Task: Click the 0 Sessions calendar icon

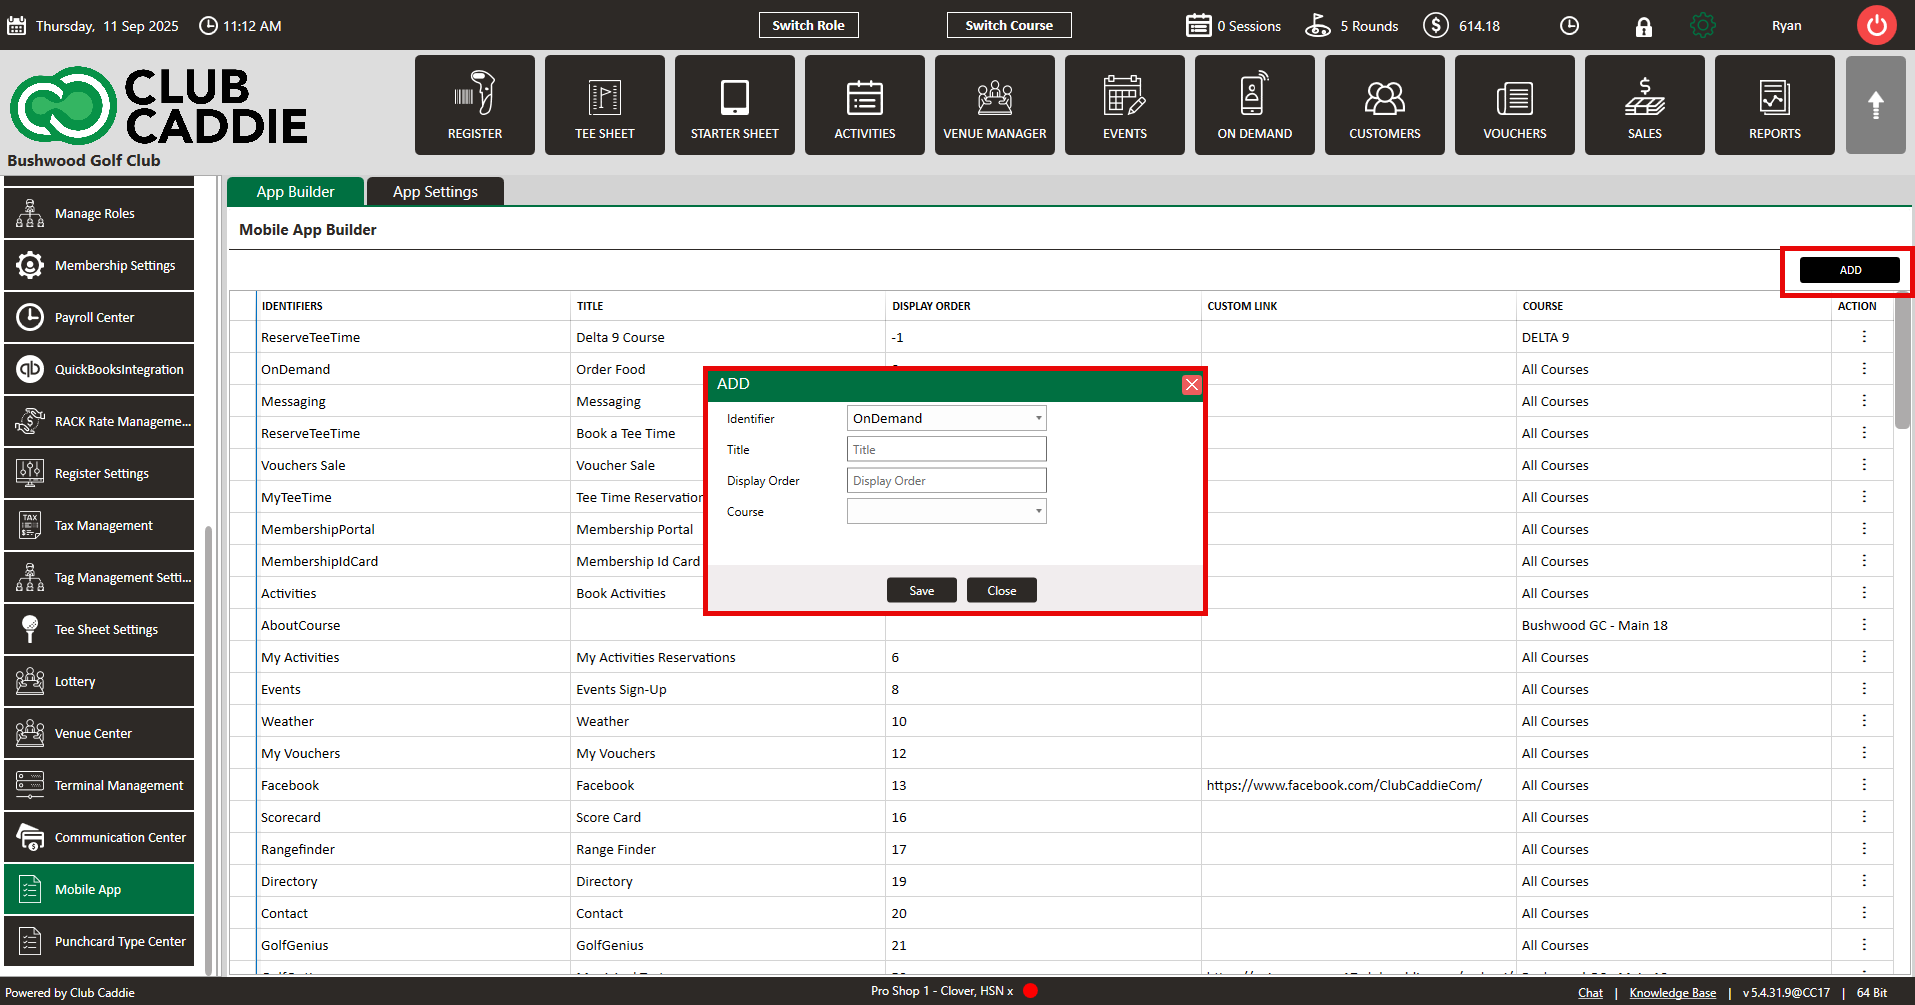Action: [1199, 25]
